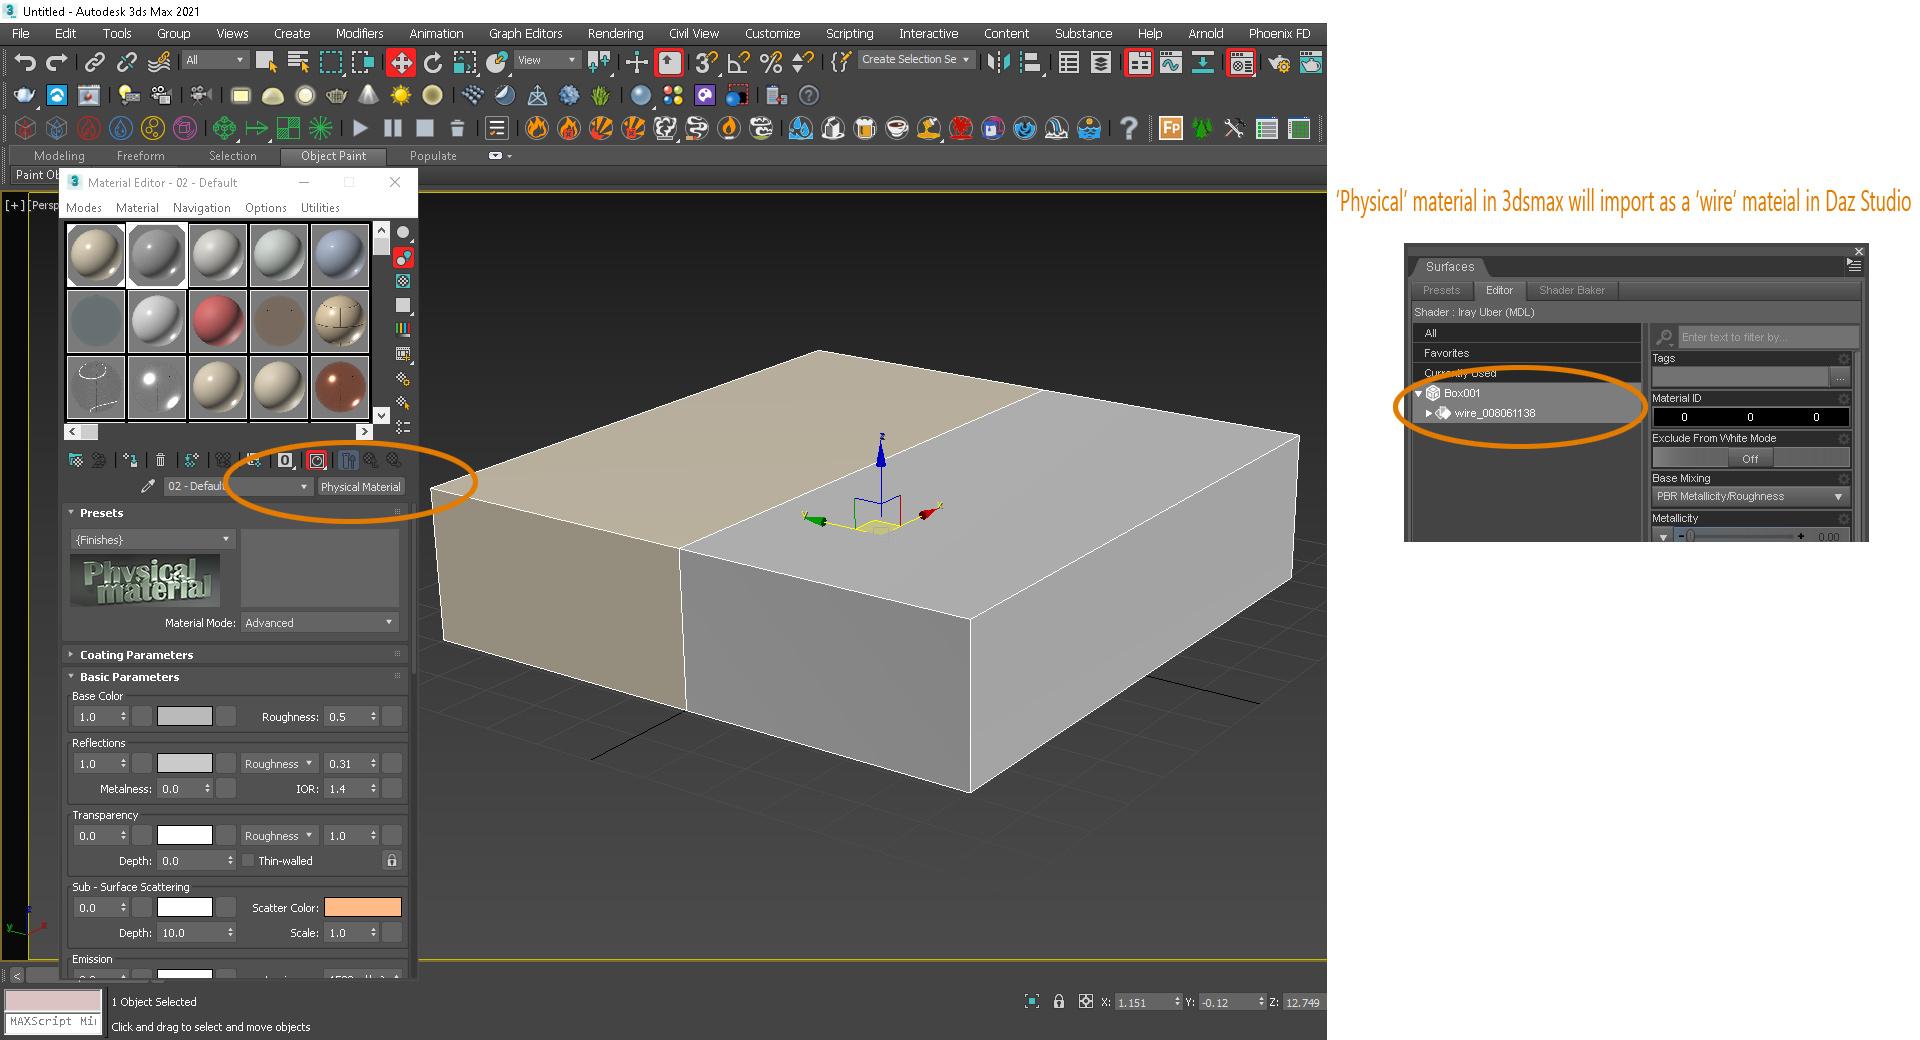1920x1040 pixels.
Task: Click the Mirror tool icon
Action: [998, 63]
